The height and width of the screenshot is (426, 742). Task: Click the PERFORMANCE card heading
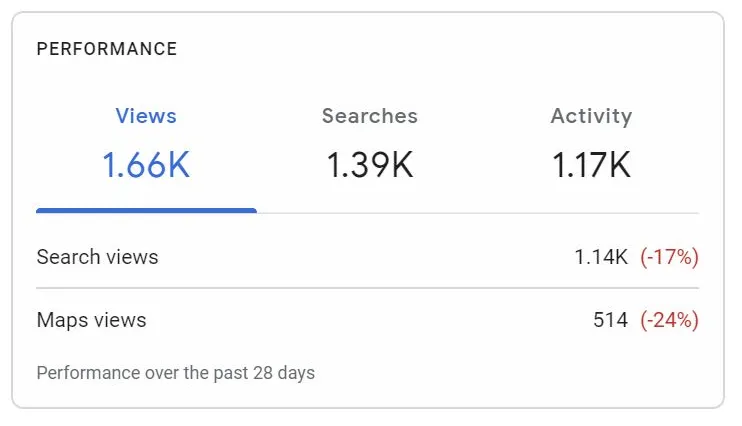[x=107, y=49]
